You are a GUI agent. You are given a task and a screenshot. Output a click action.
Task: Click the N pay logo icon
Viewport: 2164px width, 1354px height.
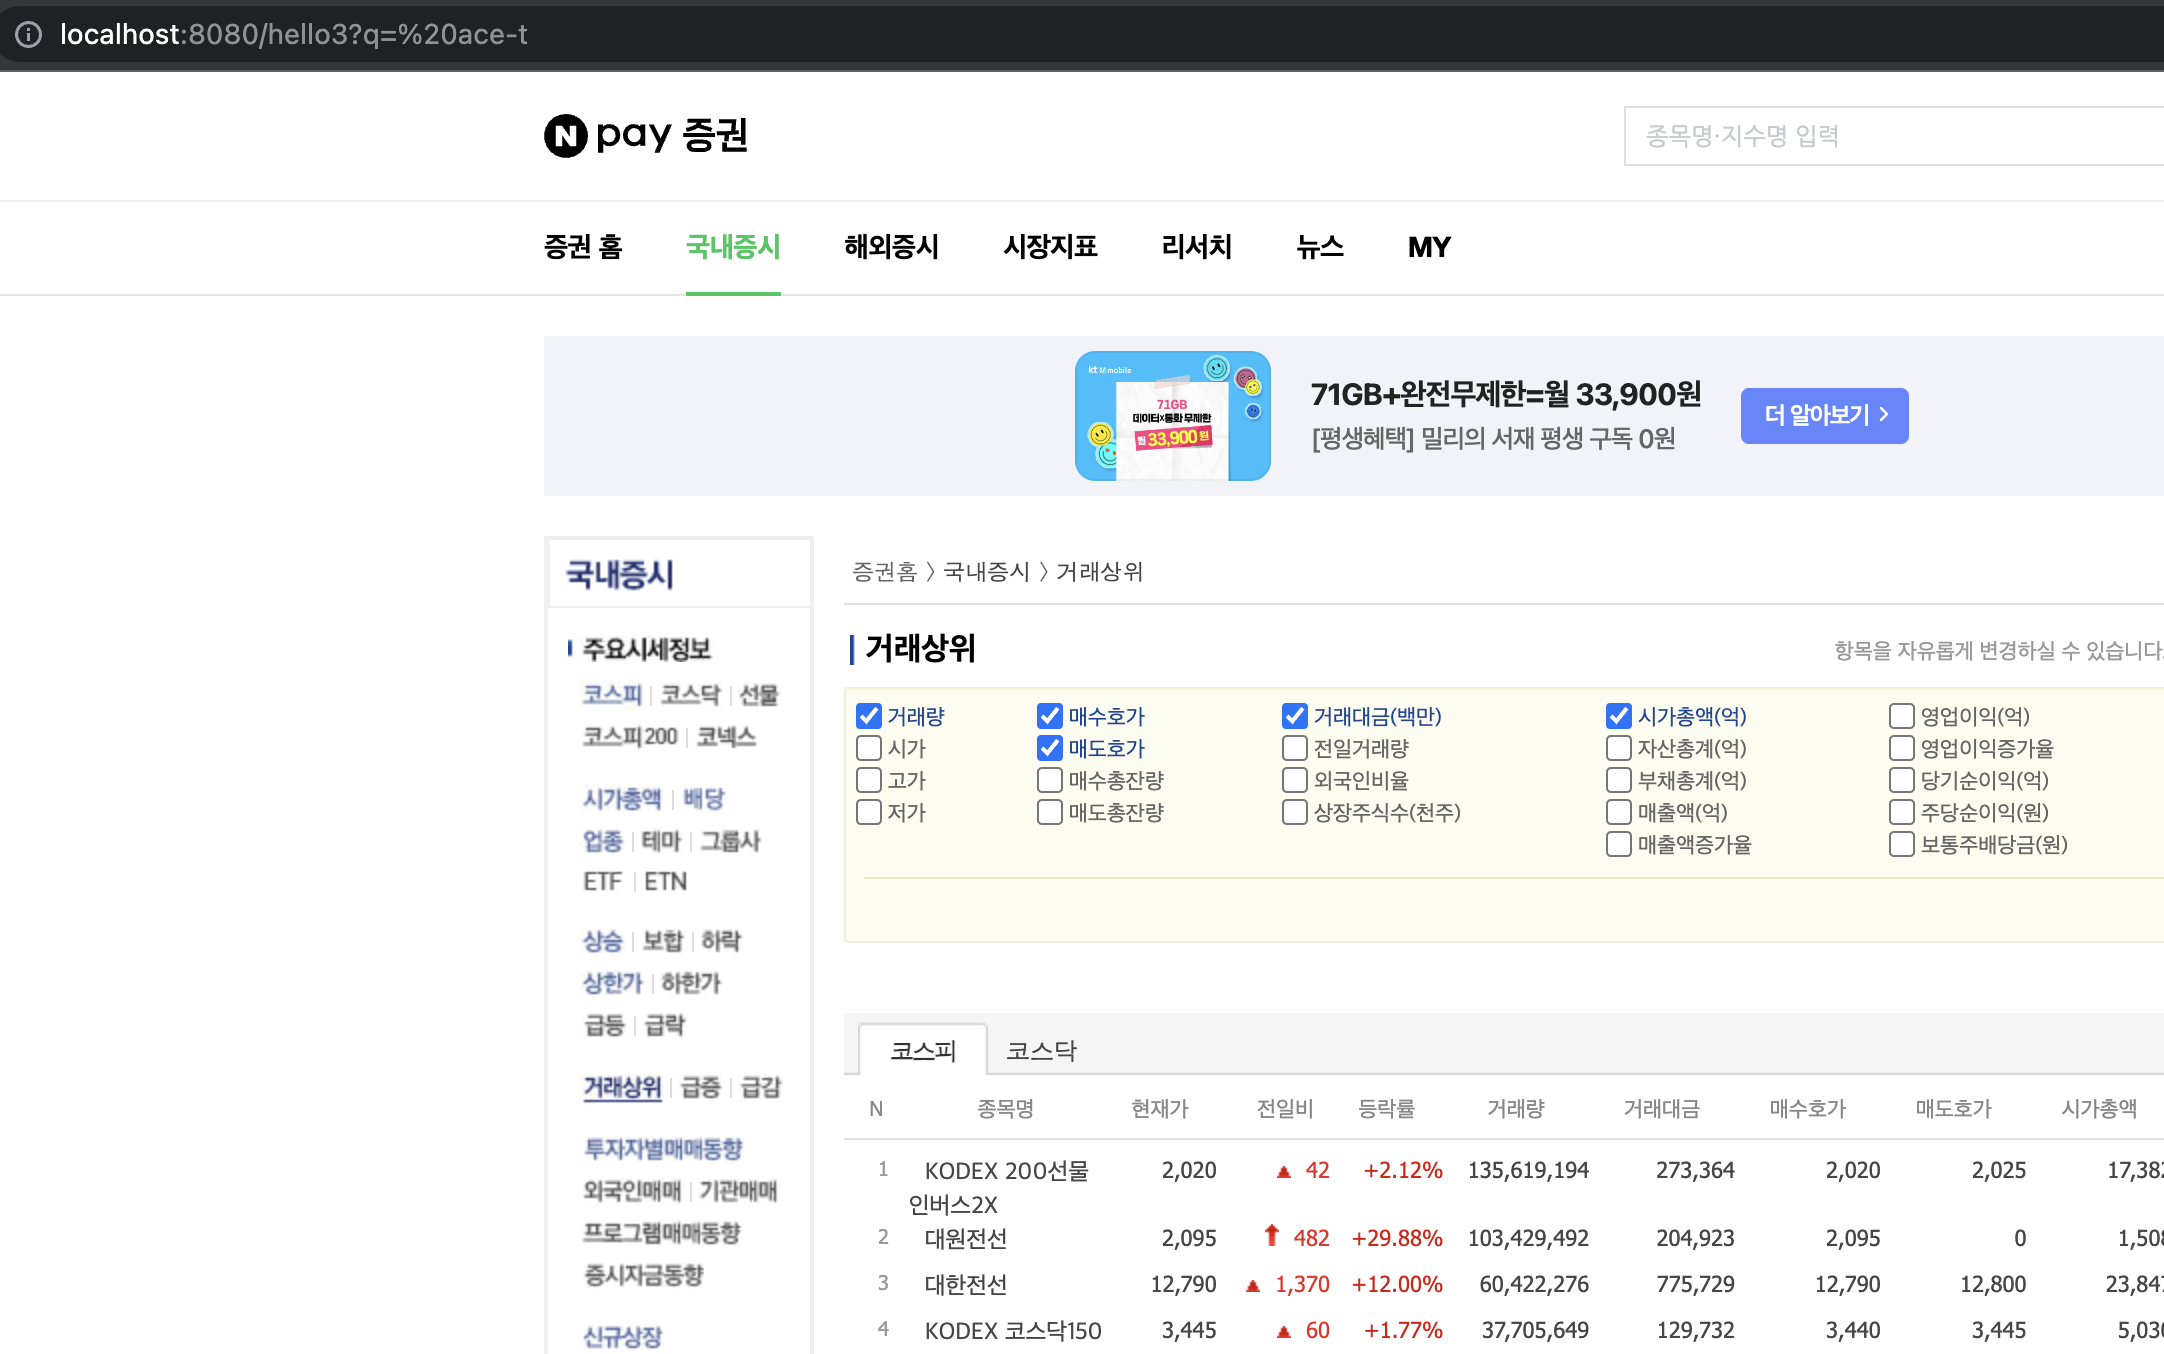[566, 136]
